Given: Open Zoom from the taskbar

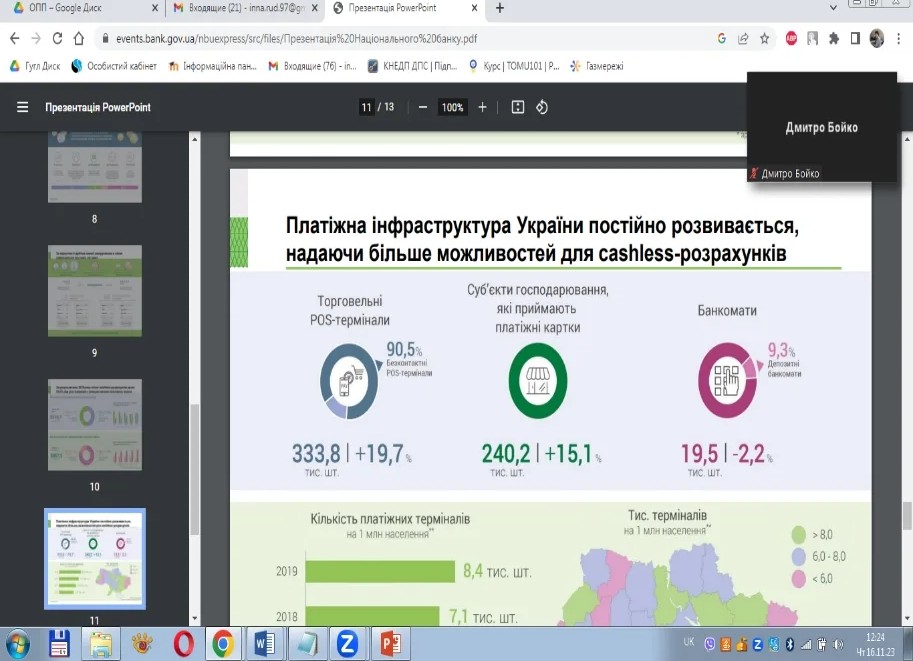Looking at the screenshot, I should pyautogui.click(x=347, y=642).
